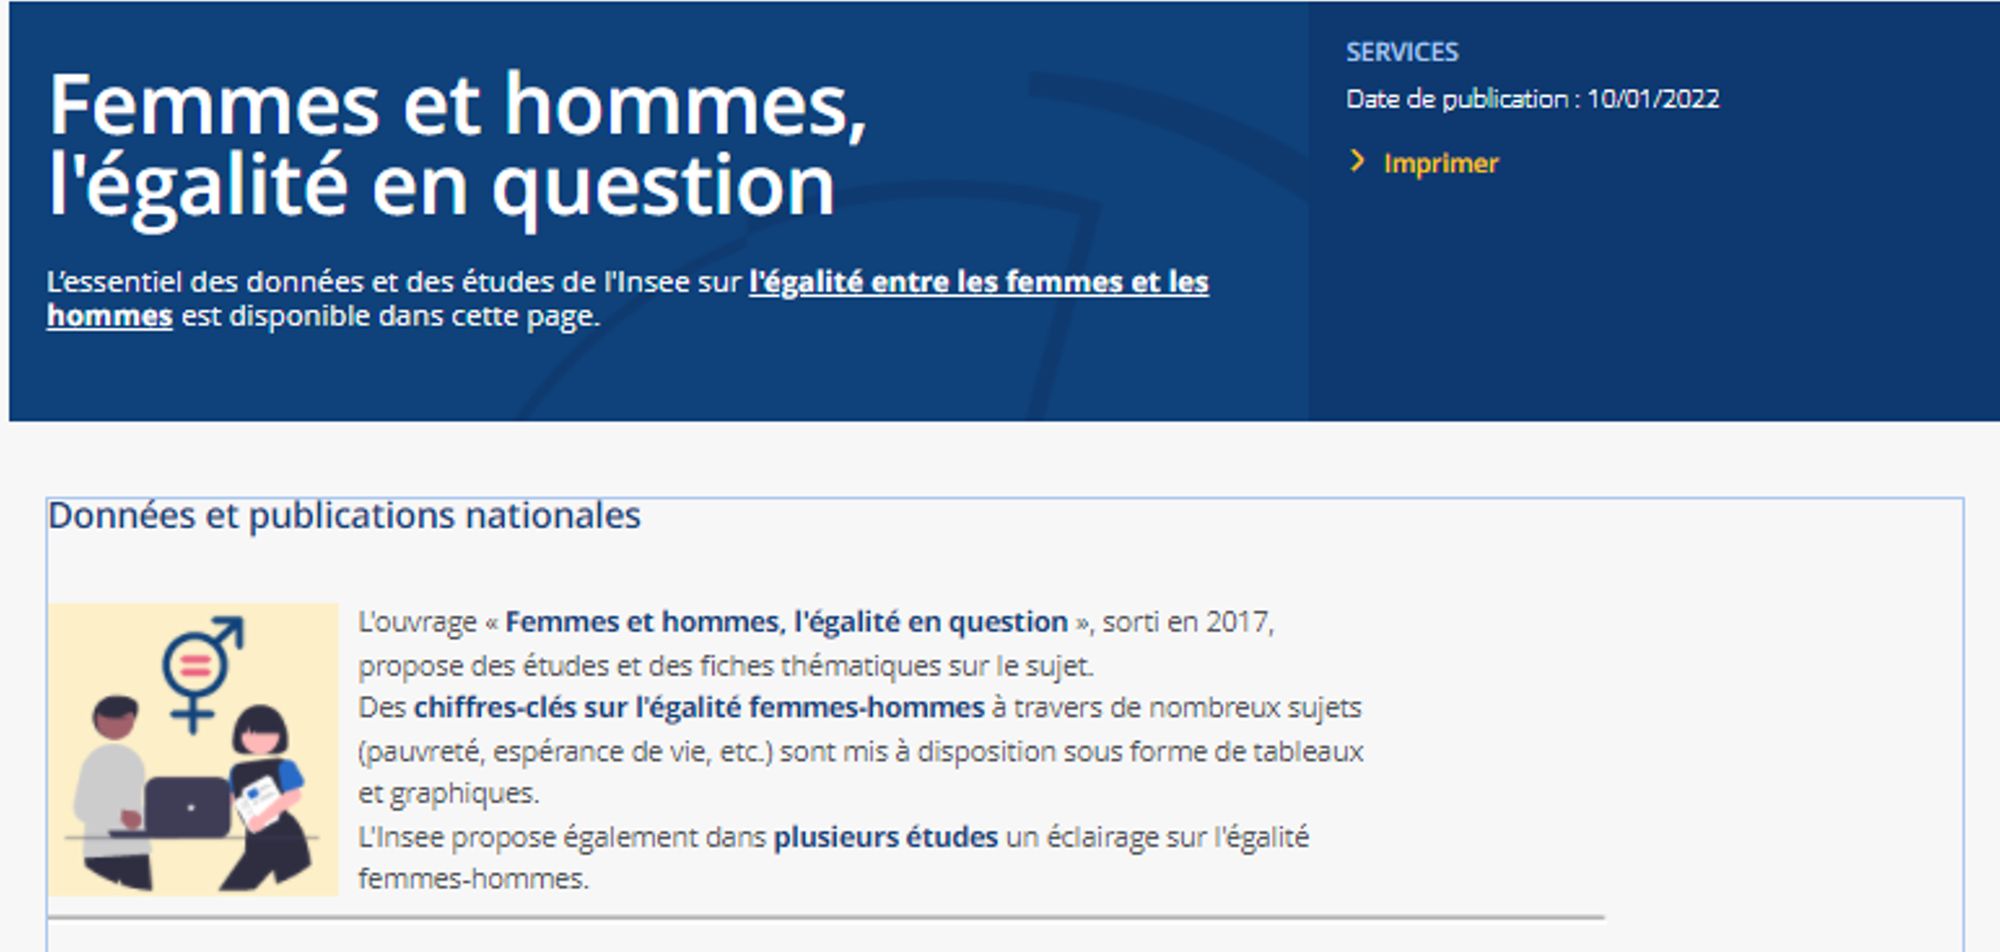This screenshot has width=2000, height=952.
Task: Click the main page title in the blue banner
Action: [x=440, y=144]
